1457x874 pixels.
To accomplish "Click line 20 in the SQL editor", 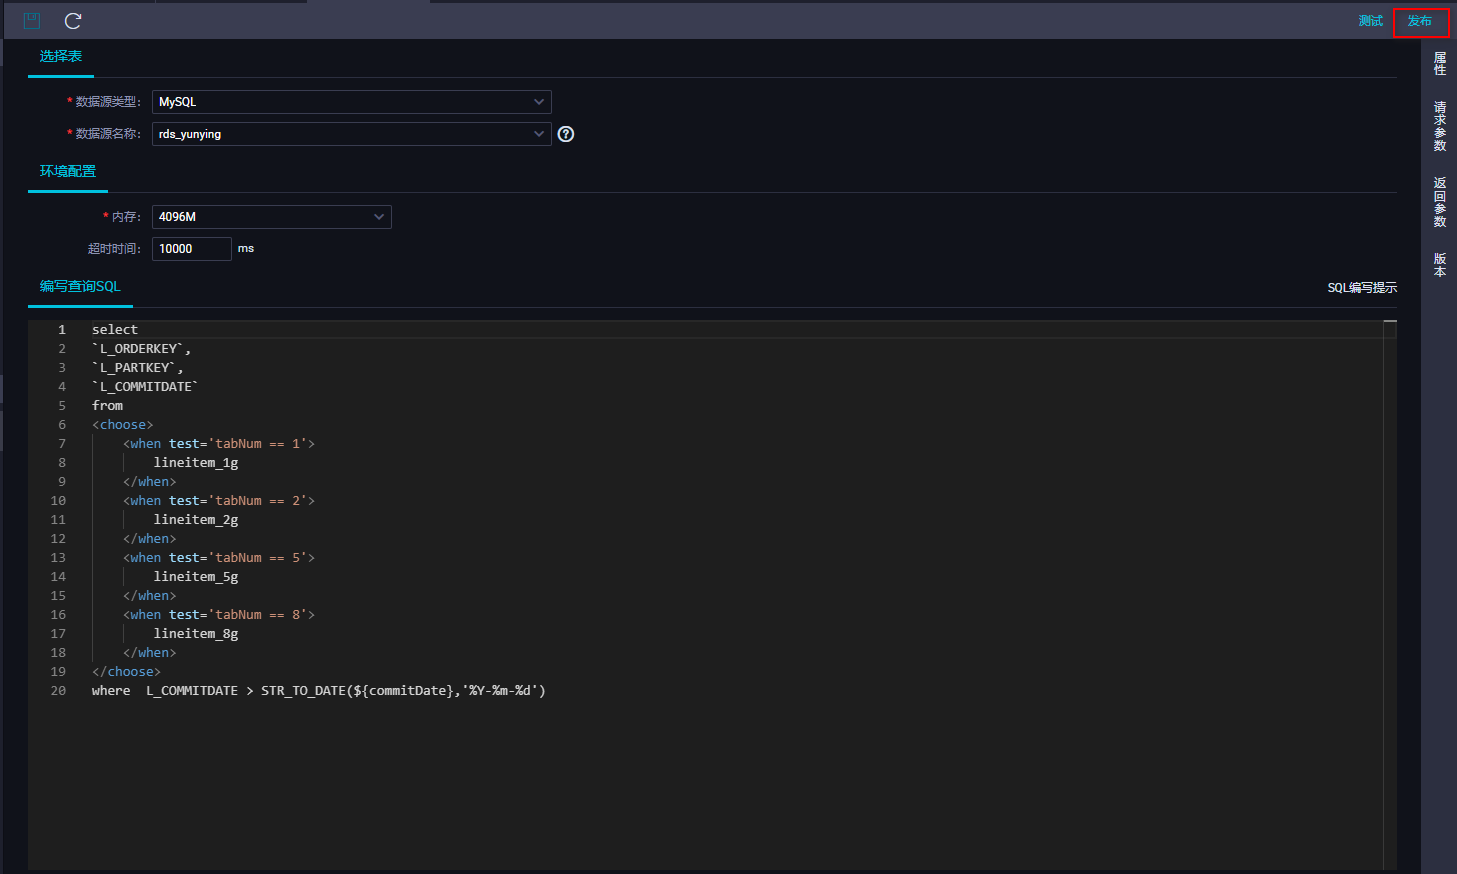I will pos(317,690).
